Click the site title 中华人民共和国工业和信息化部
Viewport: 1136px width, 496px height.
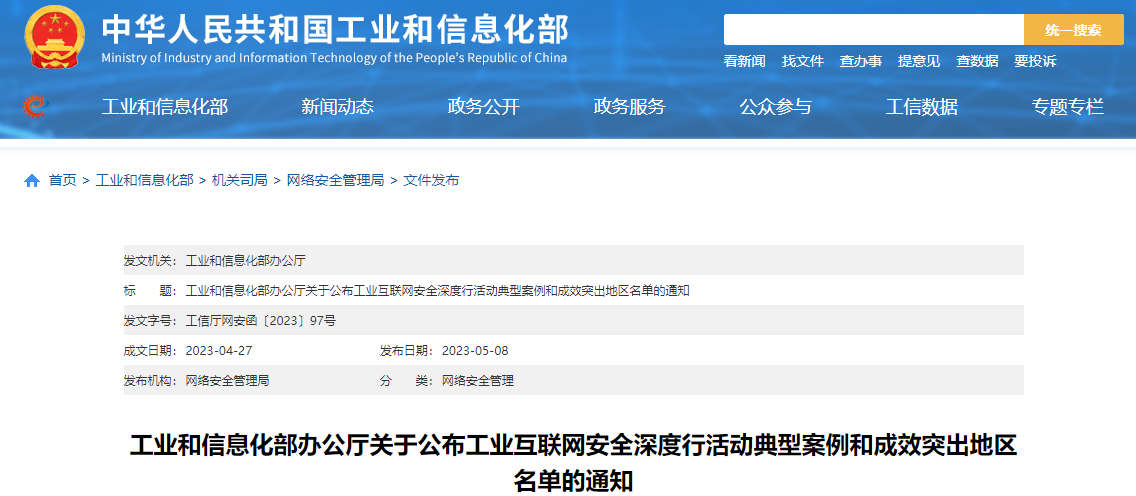(335, 30)
